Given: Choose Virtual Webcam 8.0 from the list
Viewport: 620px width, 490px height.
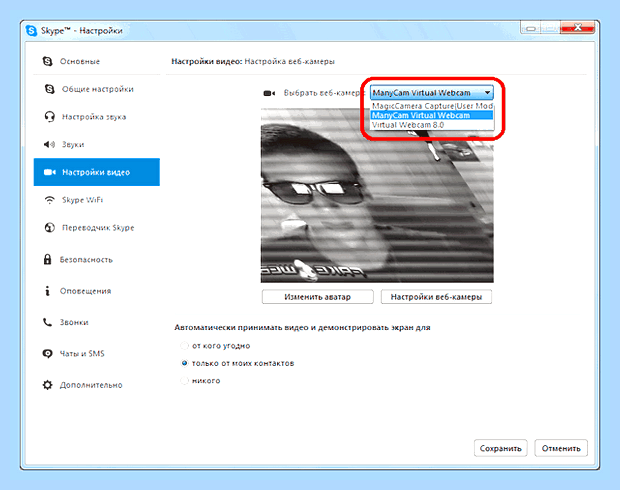Looking at the screenshot, I should tap(432, 125).
